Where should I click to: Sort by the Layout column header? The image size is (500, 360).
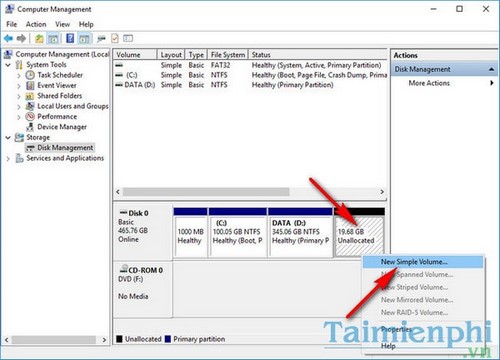click(171, 55)
